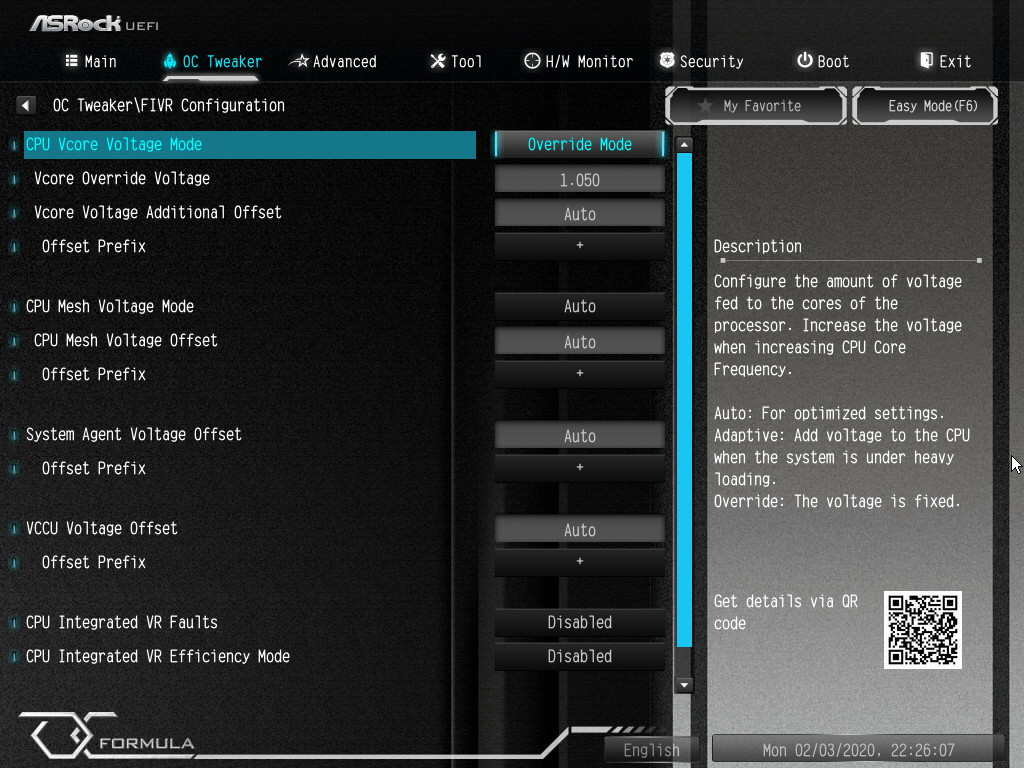Screen dimensions: 1024x768
Task: Click the blue settings-list scrollbar thumb
Action: (684, 400)
